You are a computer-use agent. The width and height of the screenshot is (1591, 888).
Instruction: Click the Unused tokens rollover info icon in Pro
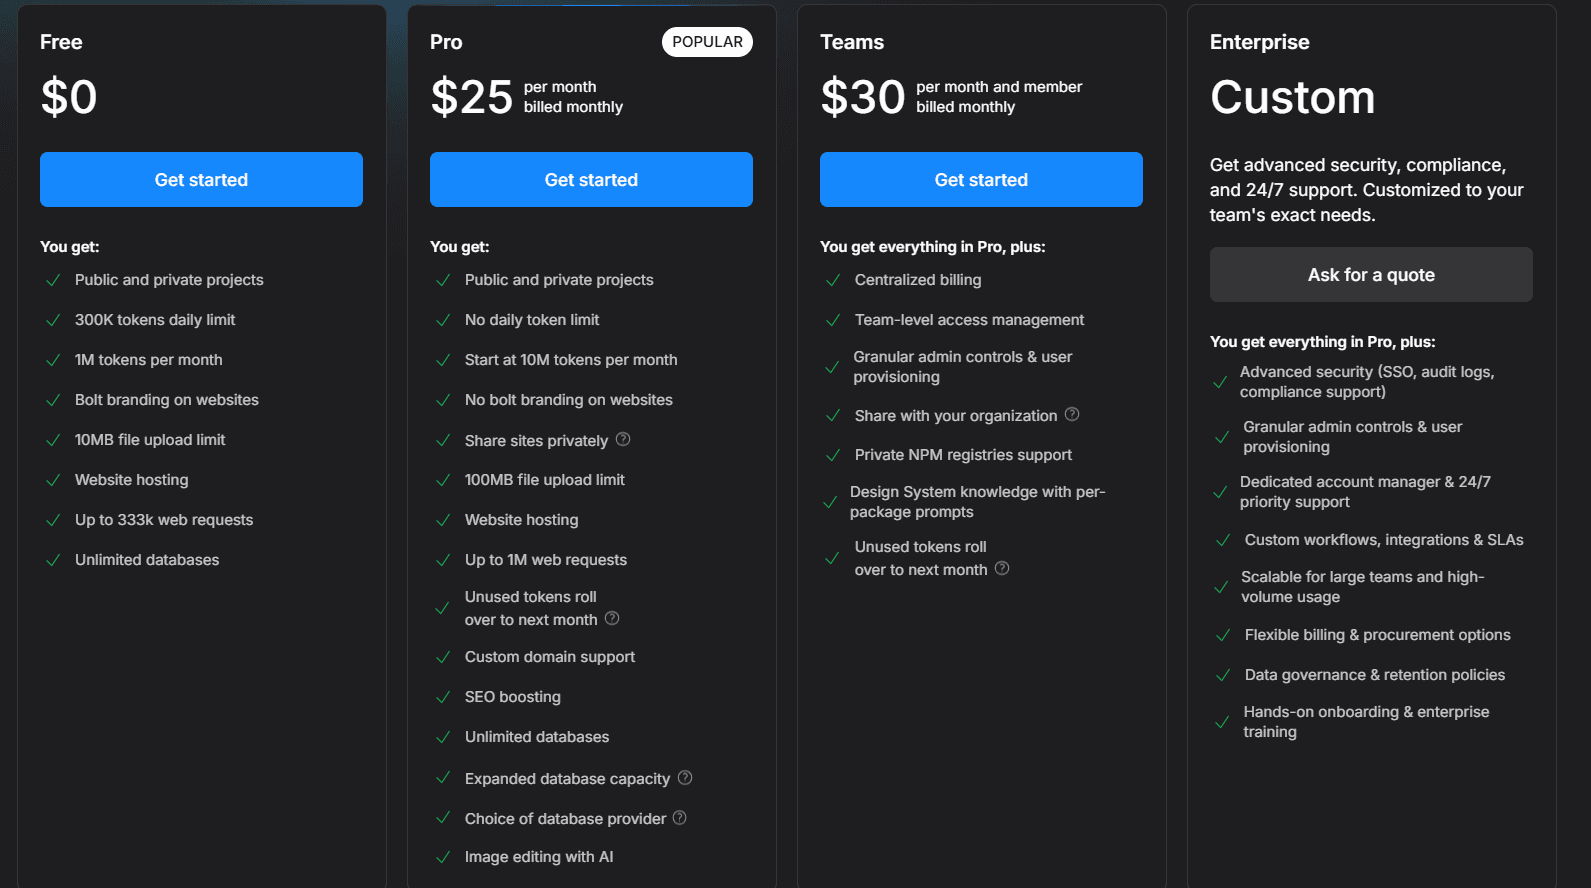coord(611,619)
